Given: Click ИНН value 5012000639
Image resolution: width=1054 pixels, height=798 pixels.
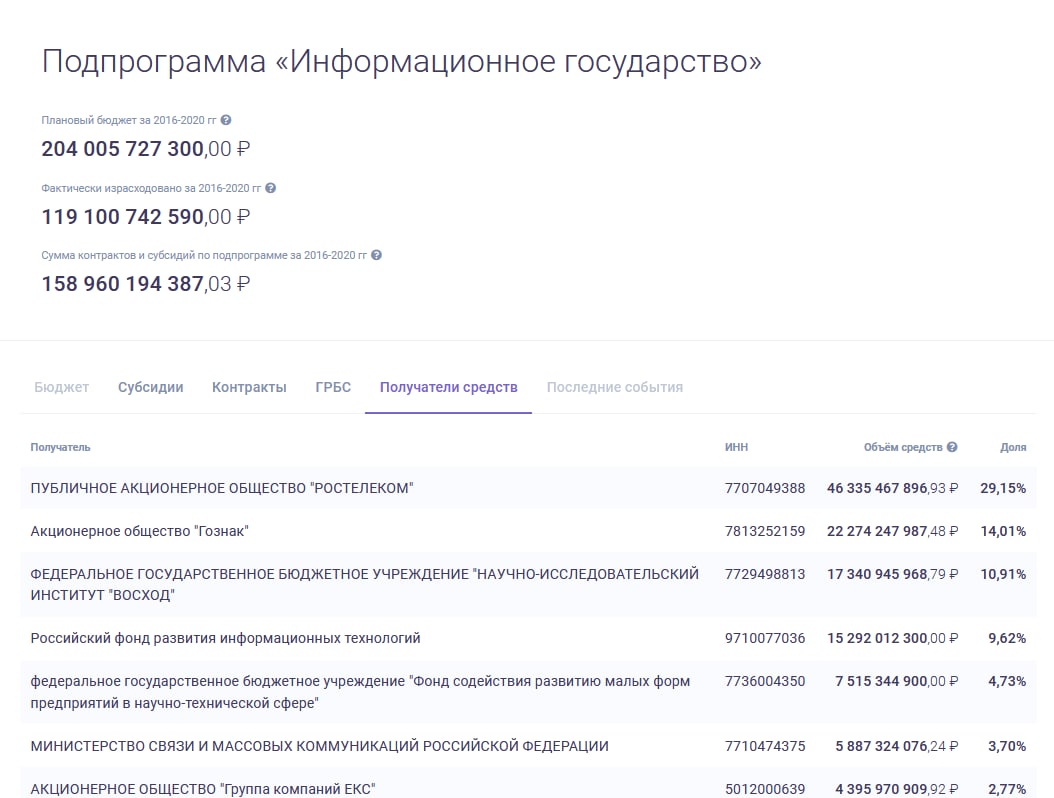Looking at the screenshot, I should tap(765, 789).
